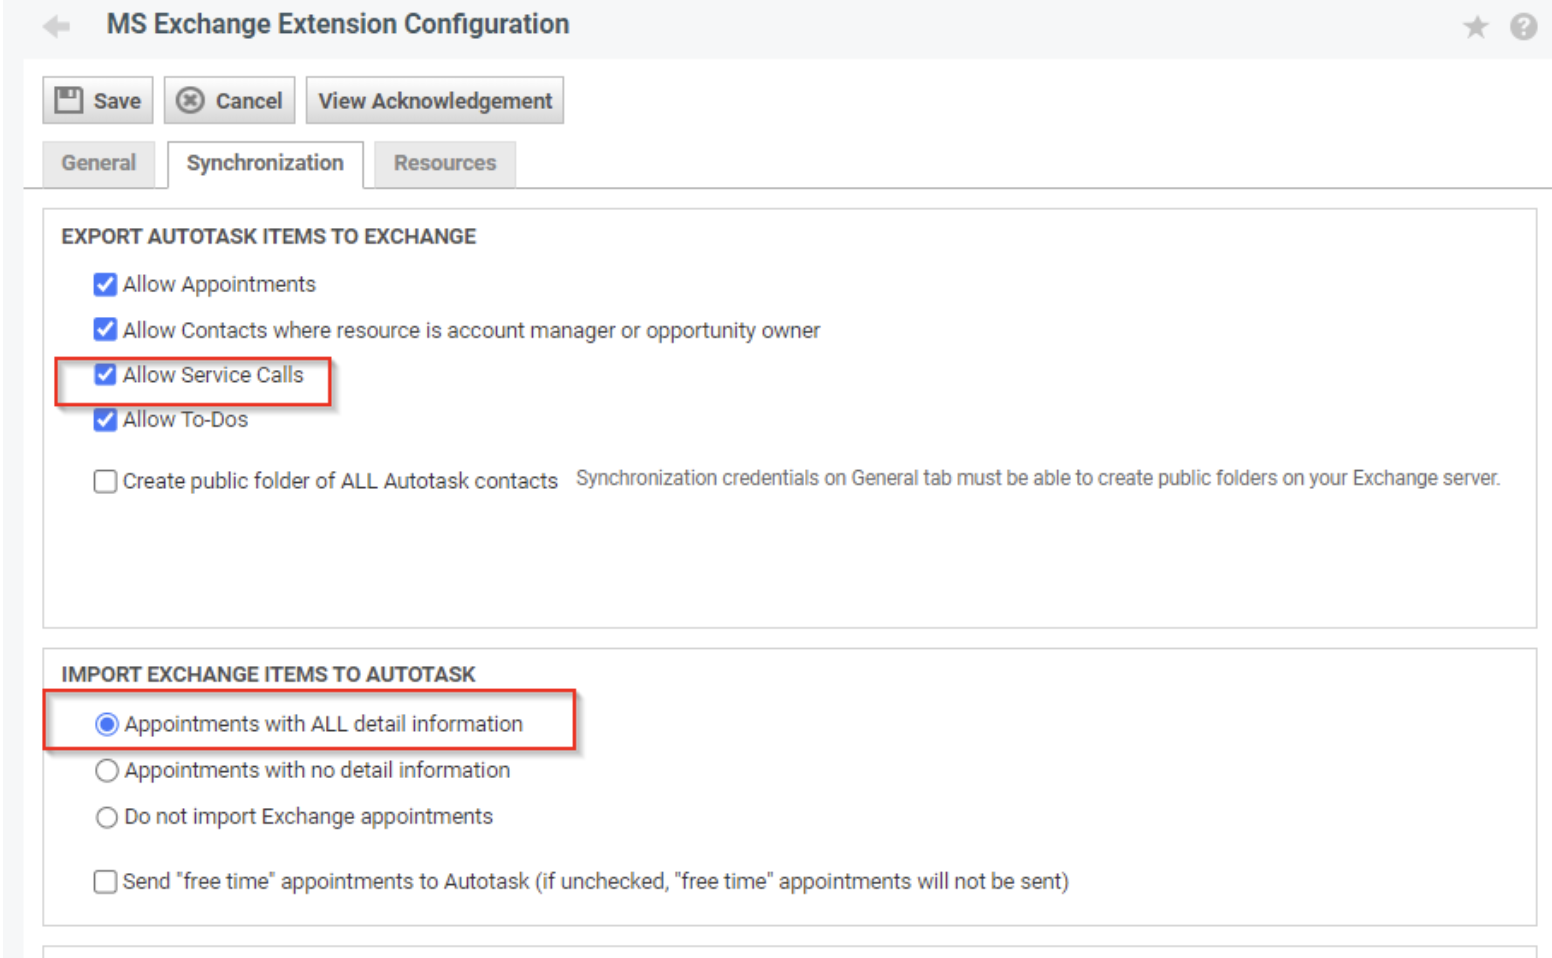Uncheck Allow To-Dos checkbox
1552x958 pixels.
[x=105, y=420]
